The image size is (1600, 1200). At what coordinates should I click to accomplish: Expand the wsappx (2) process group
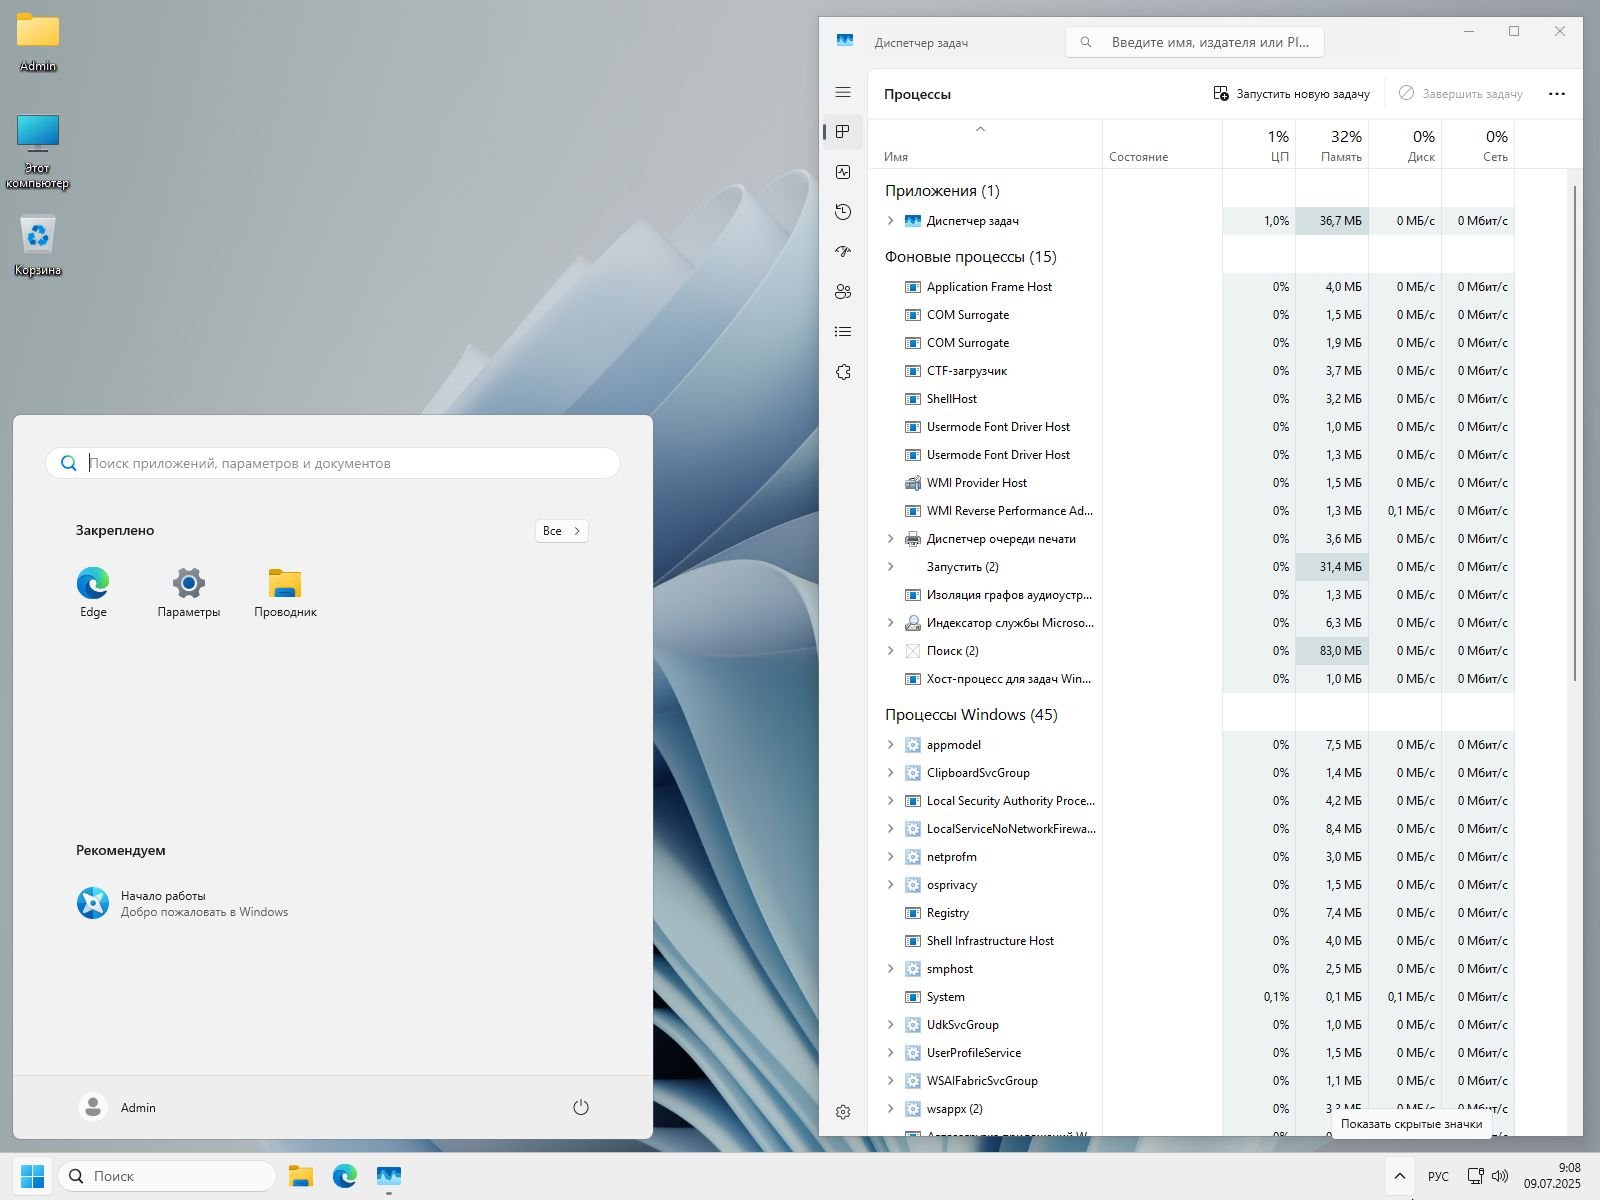[890, 1109]
